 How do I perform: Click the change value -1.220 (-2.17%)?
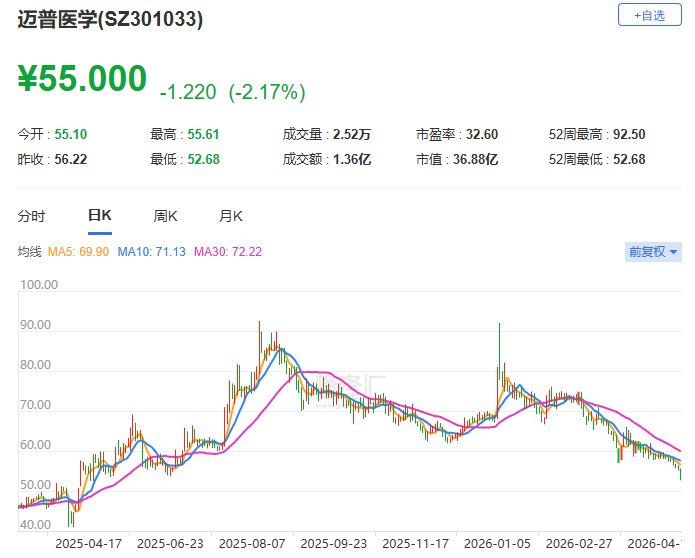click(232, 92)
